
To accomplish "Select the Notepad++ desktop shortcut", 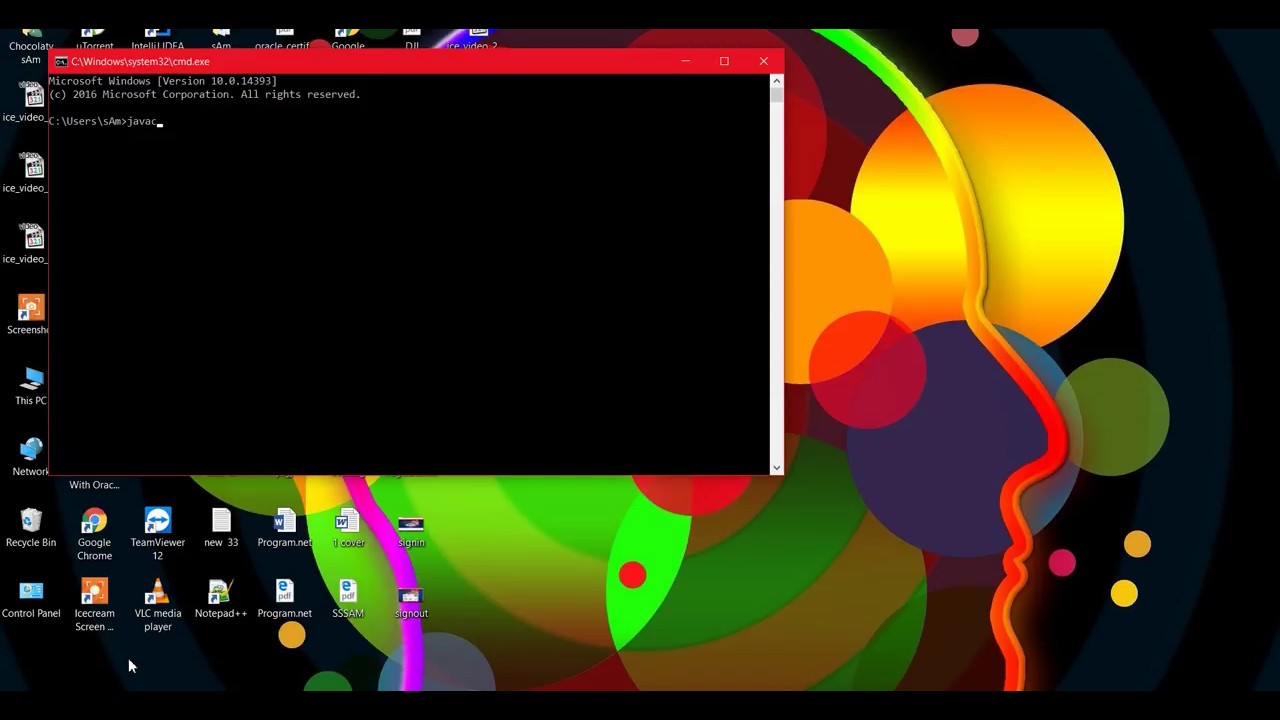I will coord(221,599).
